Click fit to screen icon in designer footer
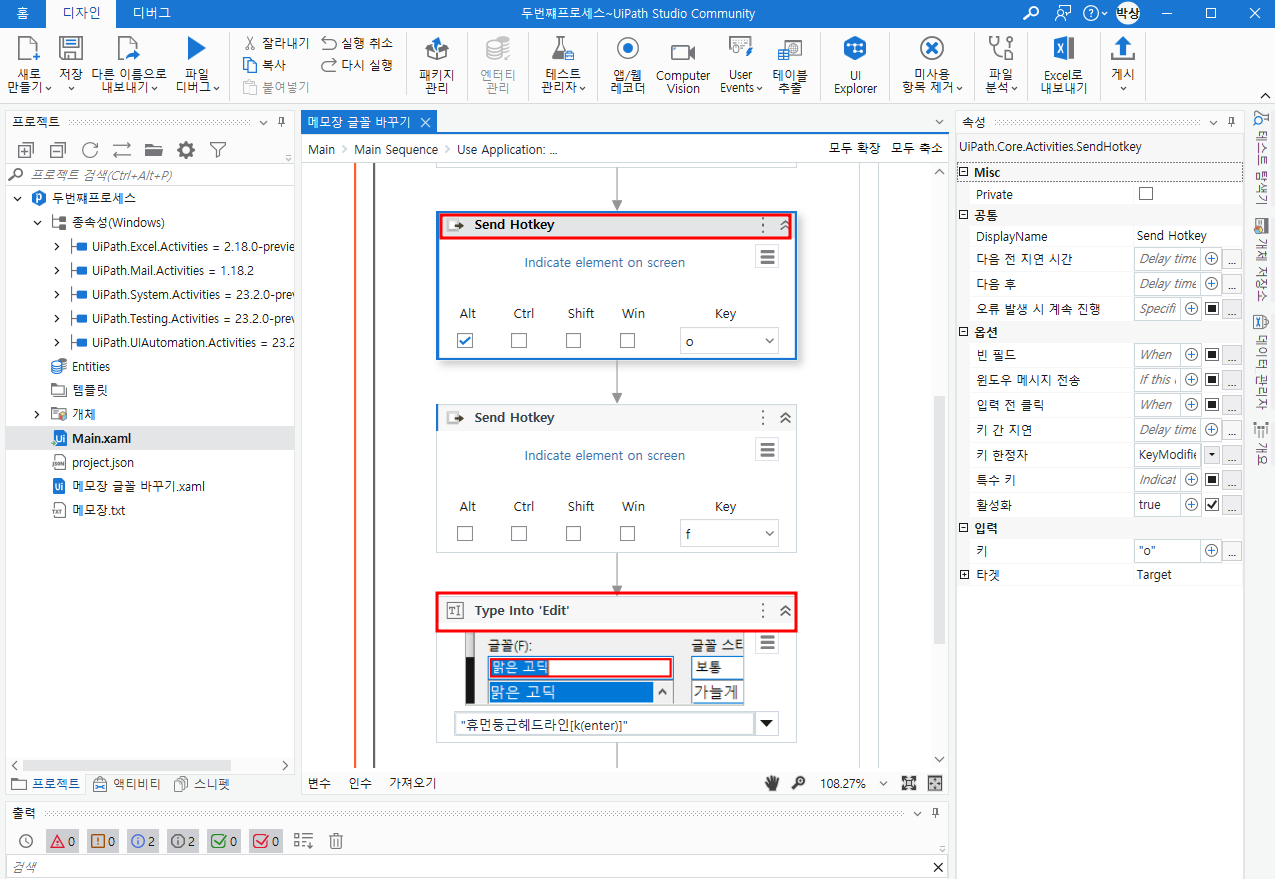This screenshot has width=1275, height=879. point(909,783)
